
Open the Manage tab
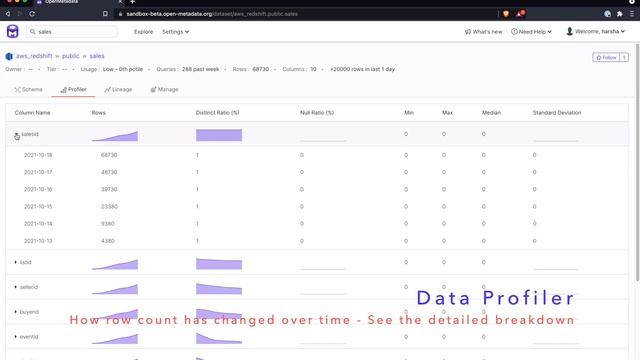[164, 89]
